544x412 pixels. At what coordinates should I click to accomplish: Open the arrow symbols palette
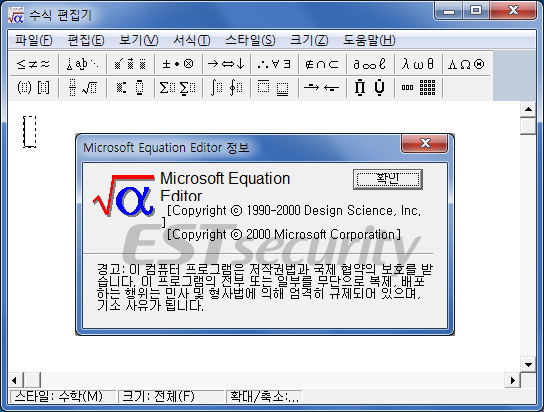(226, 64)
